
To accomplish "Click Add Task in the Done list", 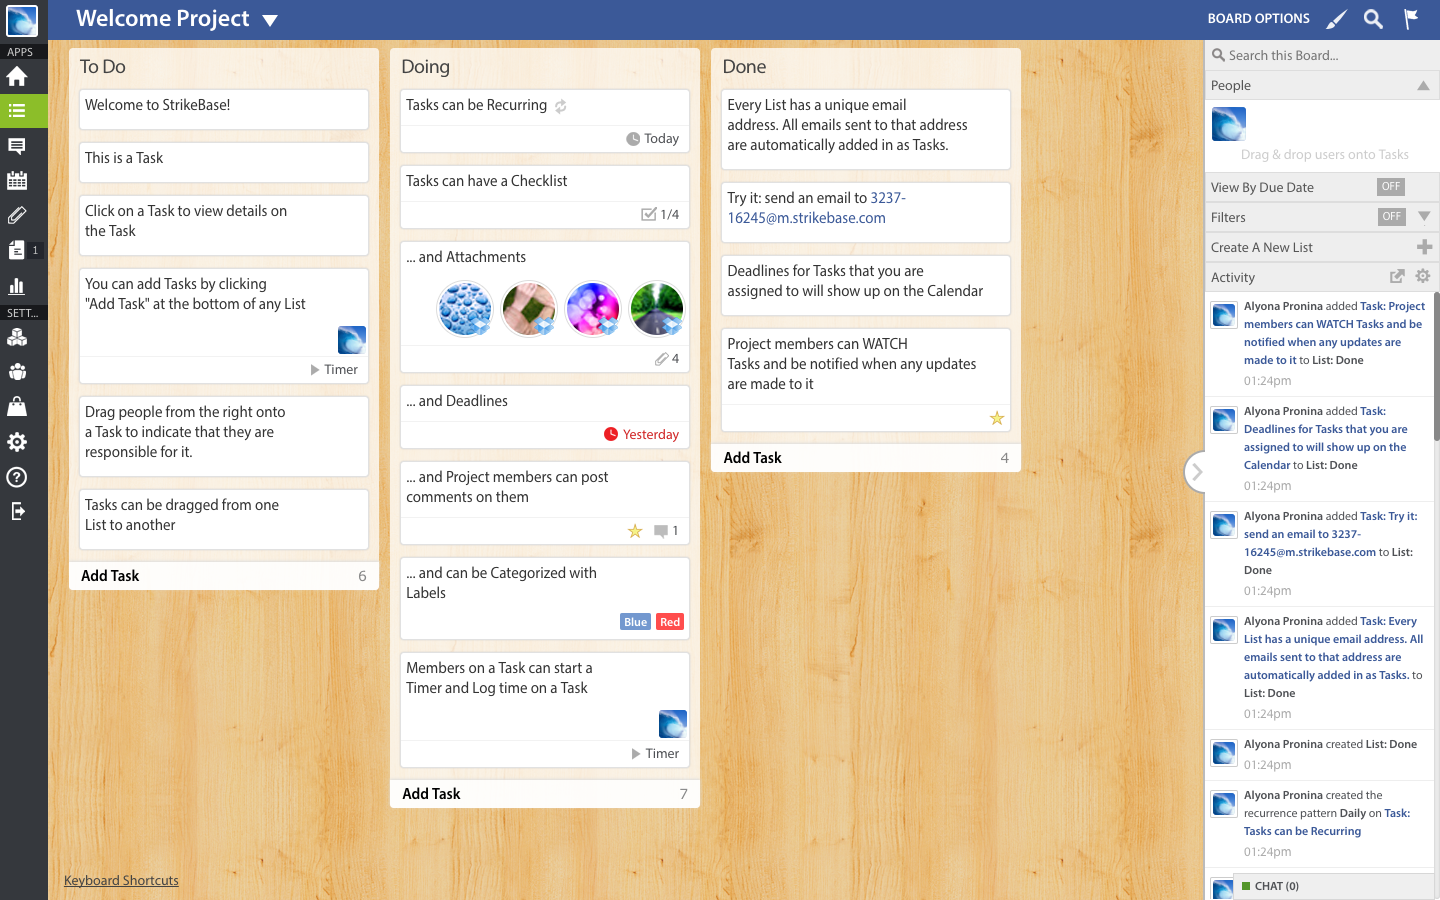I will point(752,458).
